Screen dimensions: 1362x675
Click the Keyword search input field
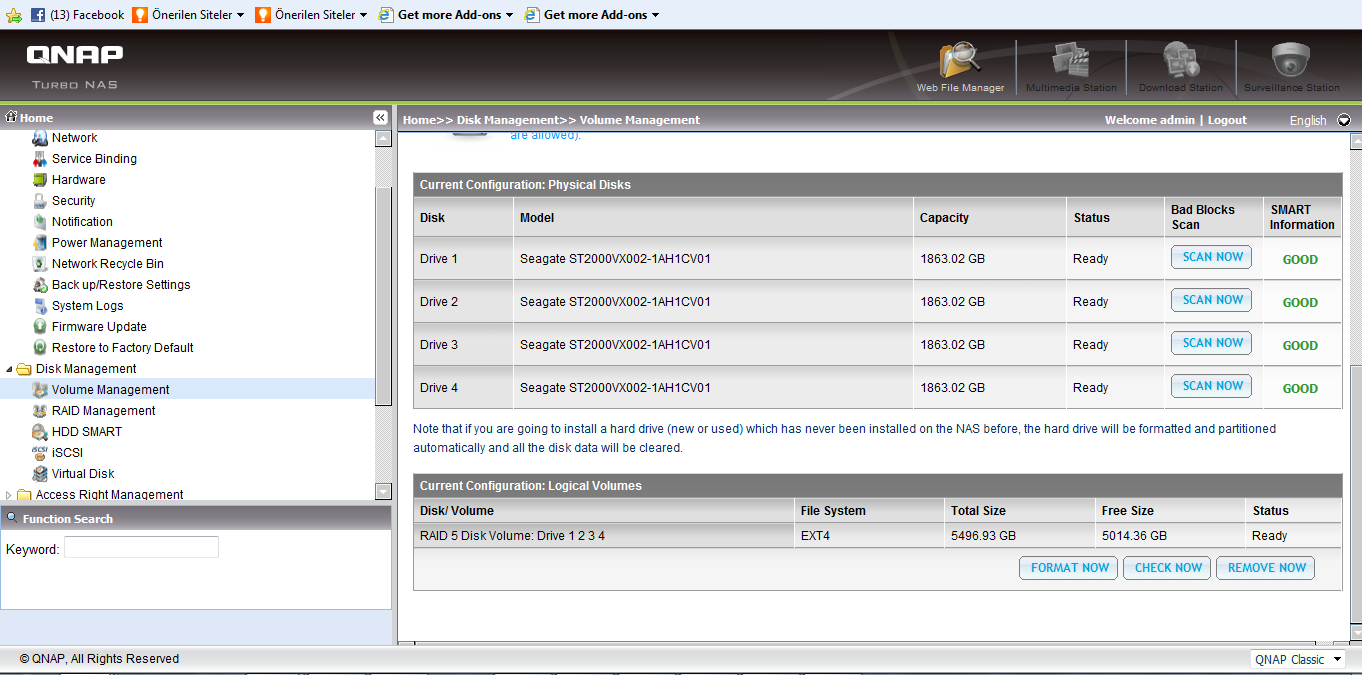coord(141,548)
